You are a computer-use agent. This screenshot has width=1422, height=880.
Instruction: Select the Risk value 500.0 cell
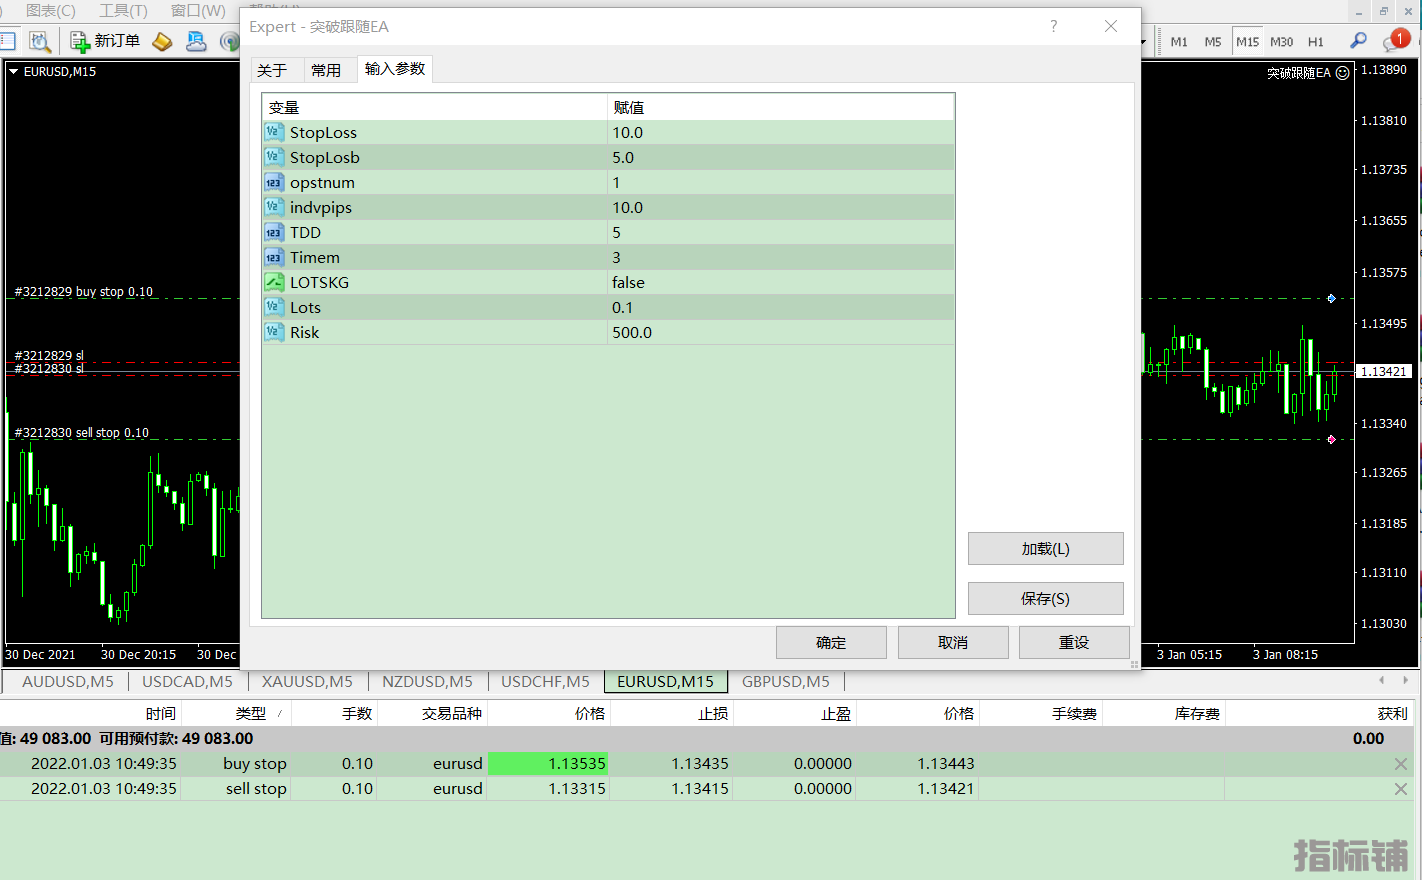click(781, 332)
